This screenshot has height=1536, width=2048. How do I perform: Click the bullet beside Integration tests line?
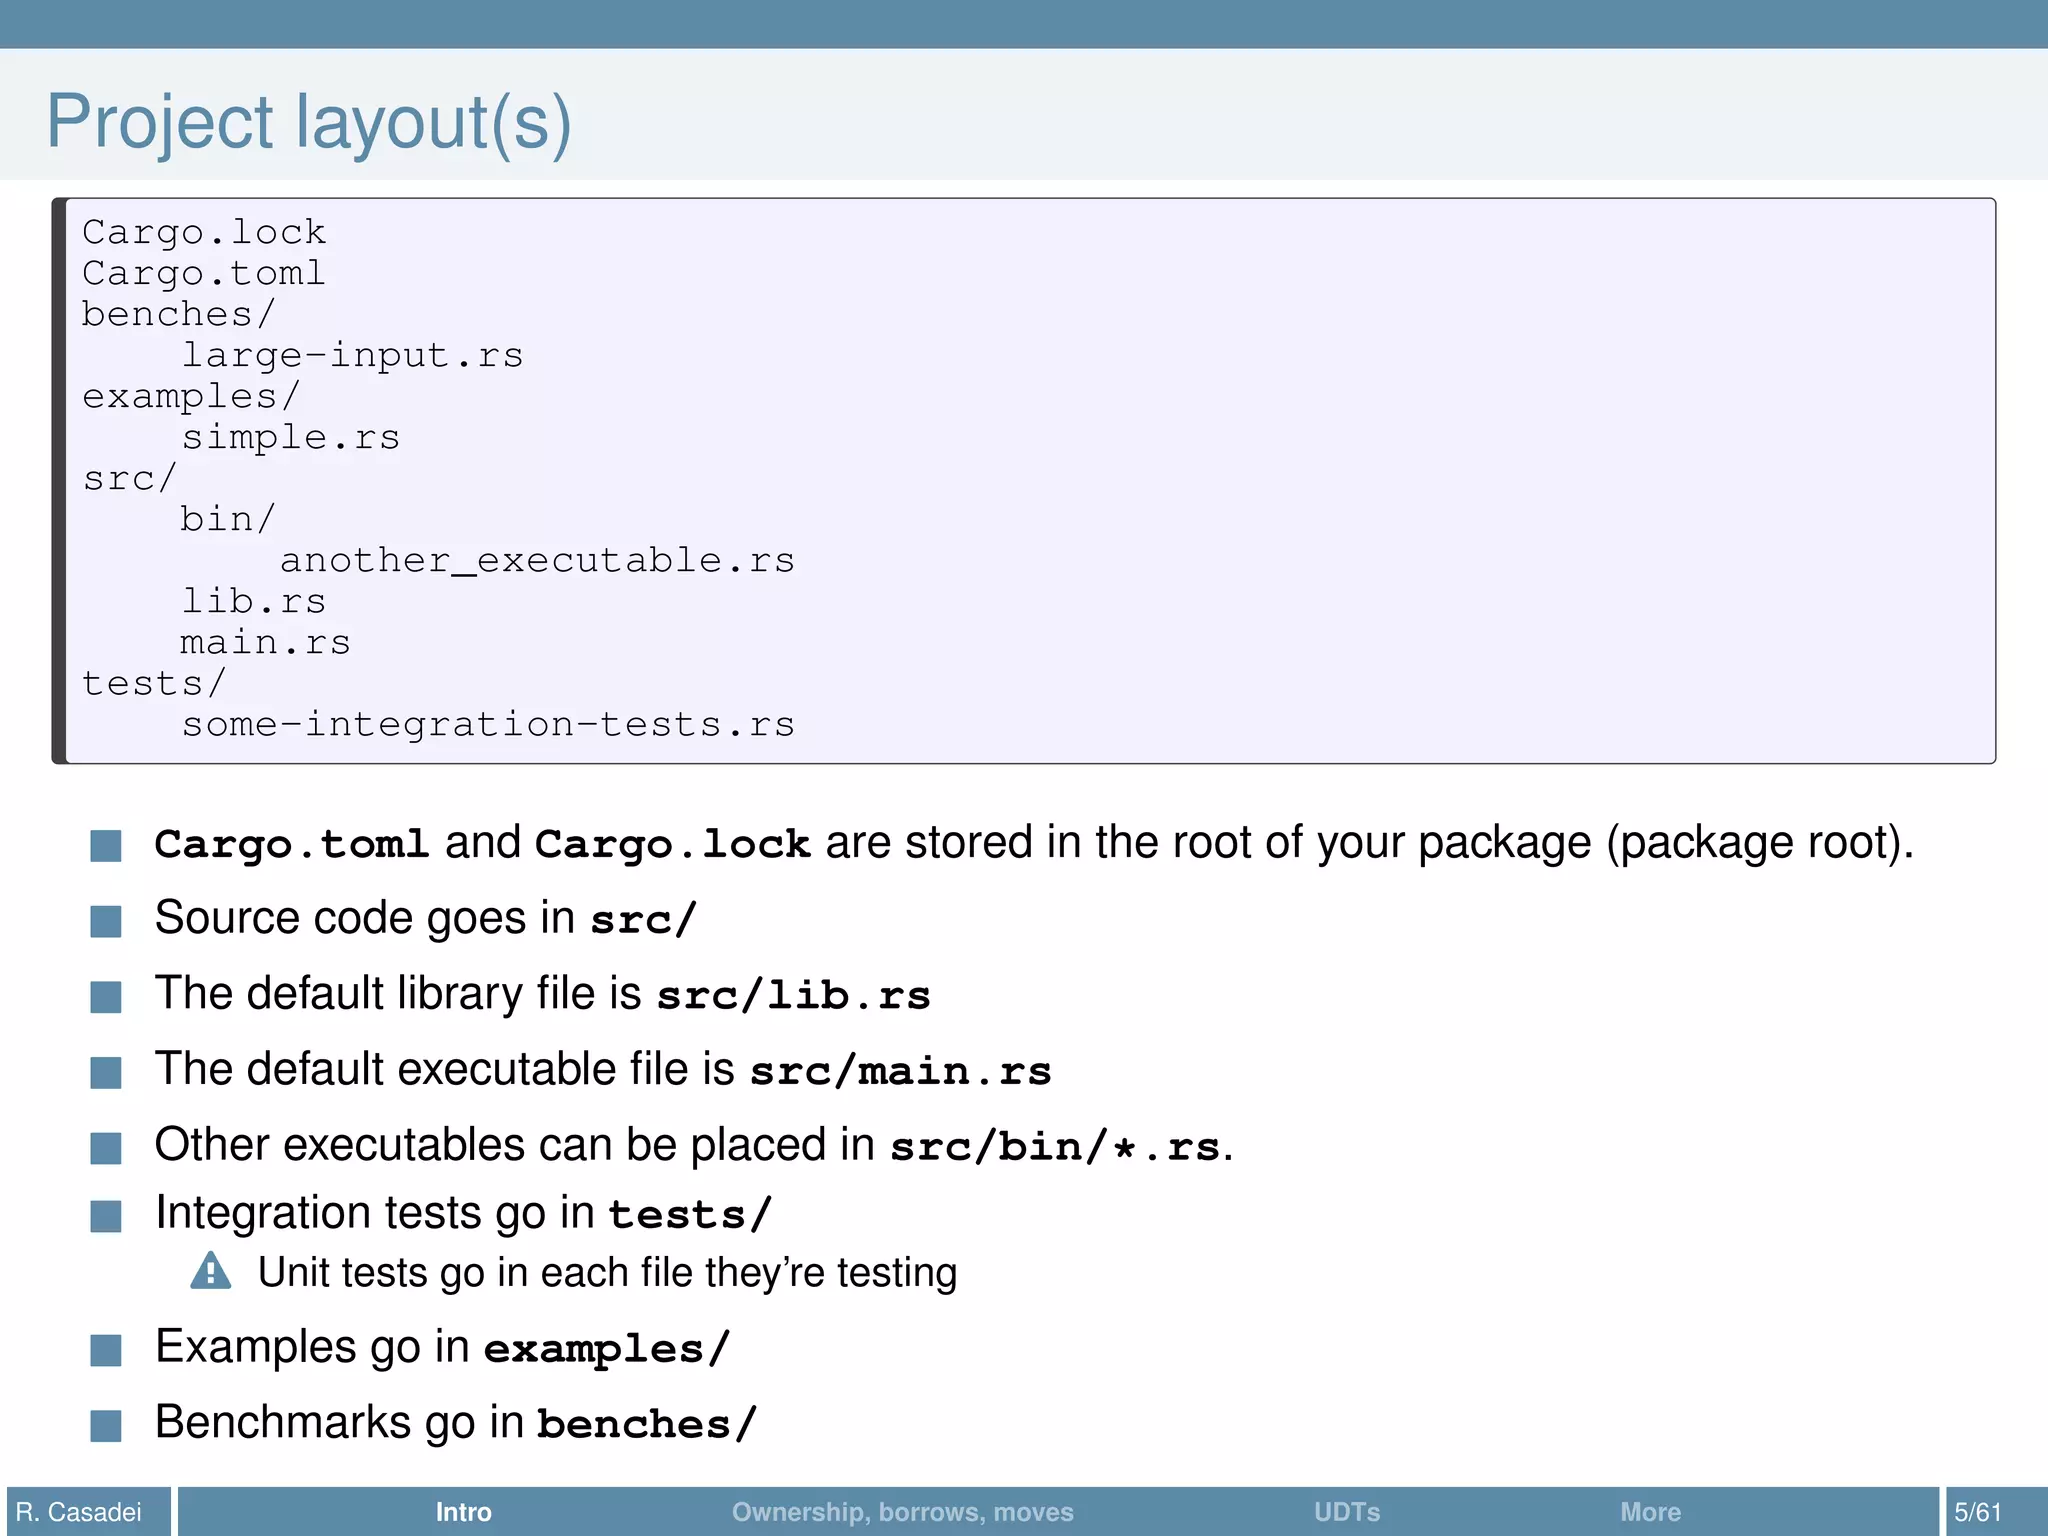click(106, 1216)
